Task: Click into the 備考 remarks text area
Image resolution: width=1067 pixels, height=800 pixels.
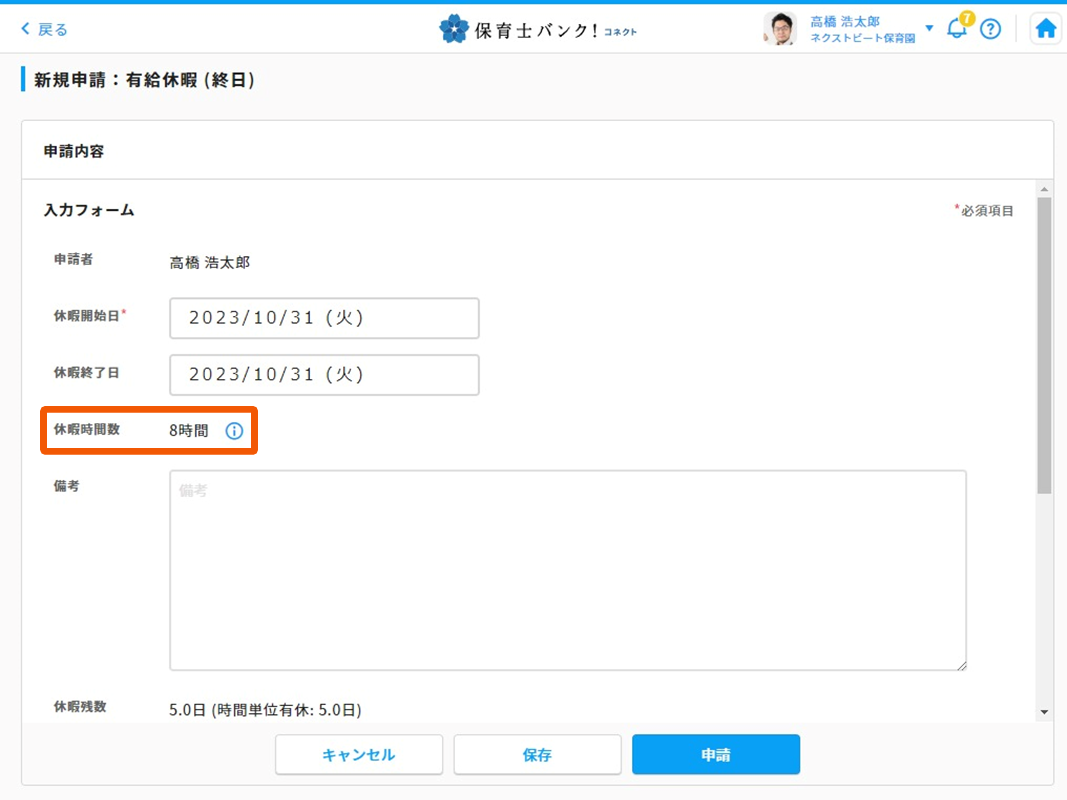Action: (567, 570)
